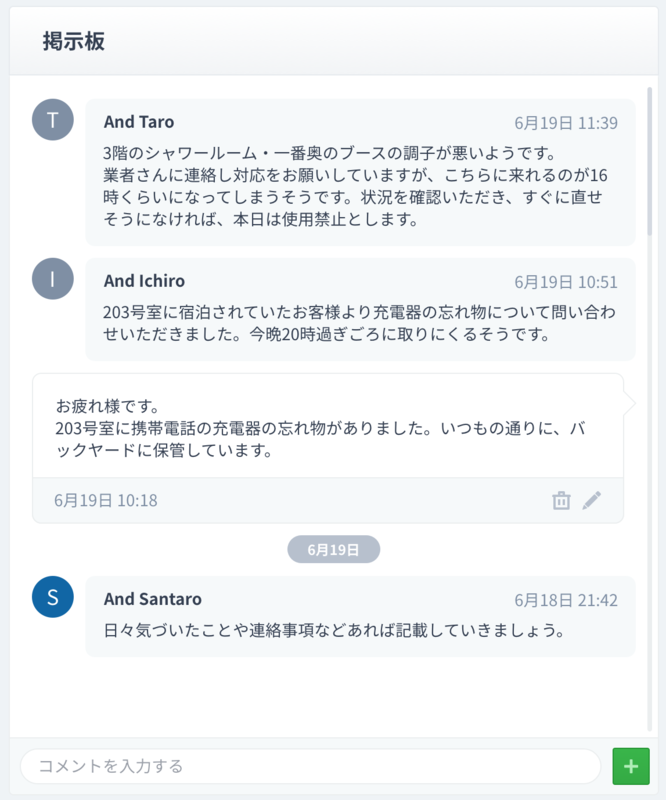Click the 6月19日 10:51 timestamp
This screenshot has height=800, width=666.
[566, 282]
